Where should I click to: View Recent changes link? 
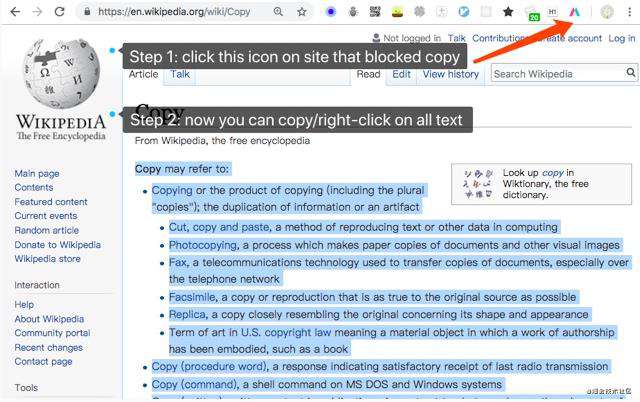(x=49, y=348)
